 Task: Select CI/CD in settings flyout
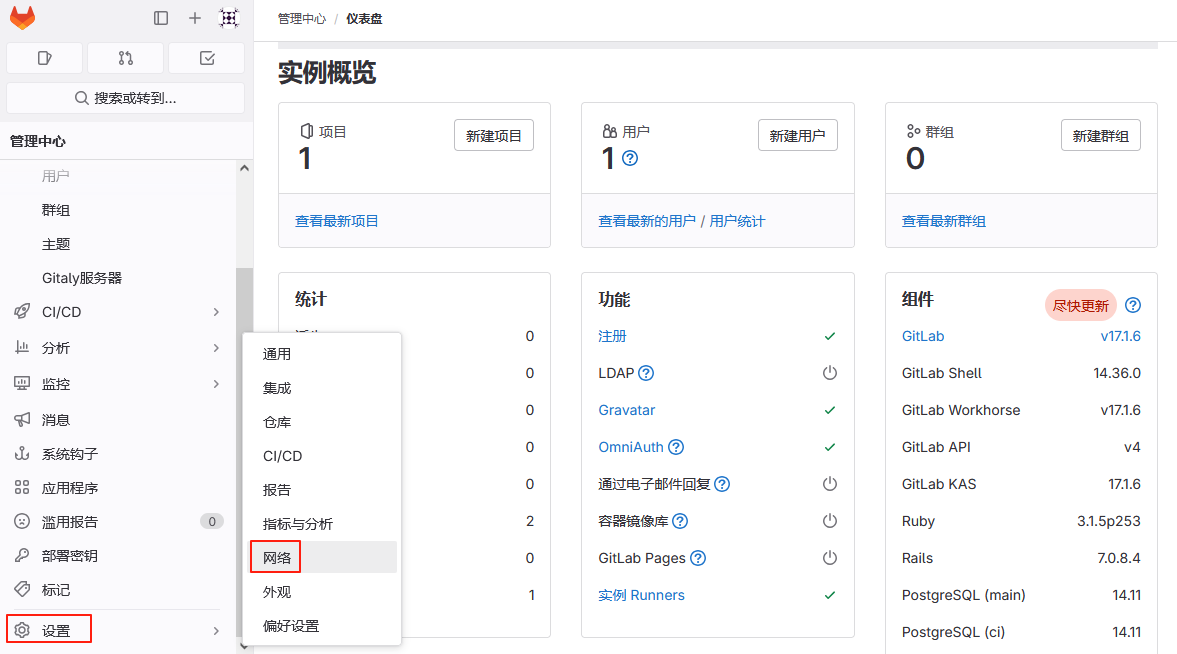pos(323,456)
